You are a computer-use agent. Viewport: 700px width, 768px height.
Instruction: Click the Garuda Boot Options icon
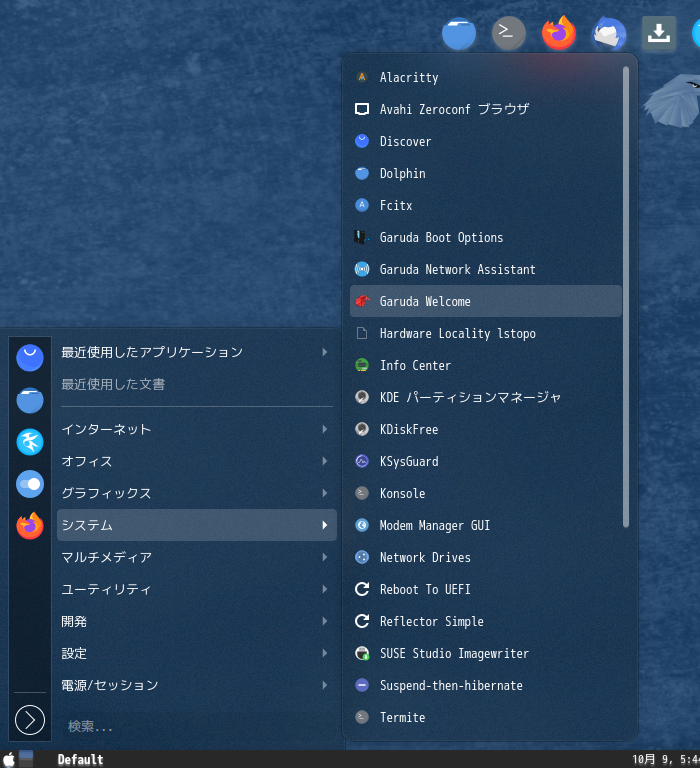(362, 238)
